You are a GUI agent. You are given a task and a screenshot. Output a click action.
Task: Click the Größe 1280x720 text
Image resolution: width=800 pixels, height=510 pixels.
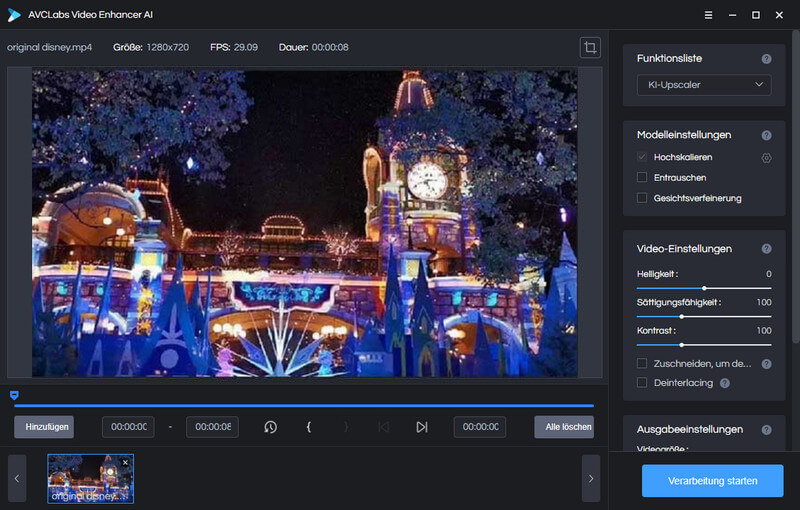[x=151, y=47]
